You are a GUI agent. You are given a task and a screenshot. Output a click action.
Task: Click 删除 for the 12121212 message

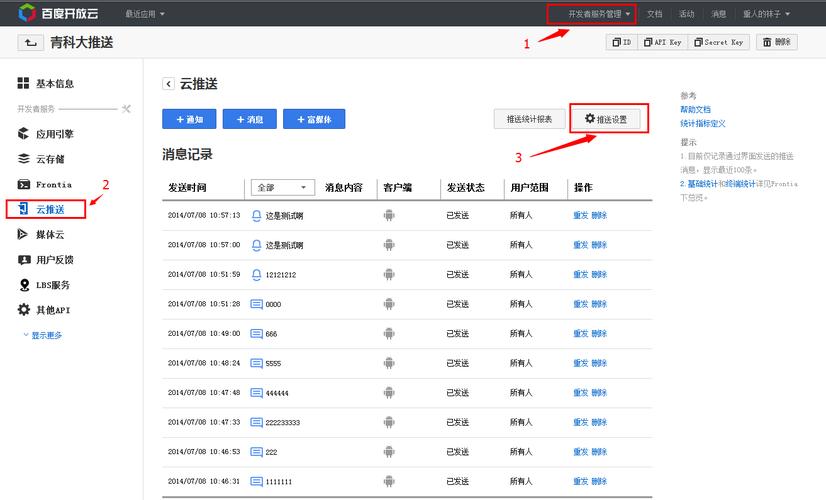click(599, 274)
